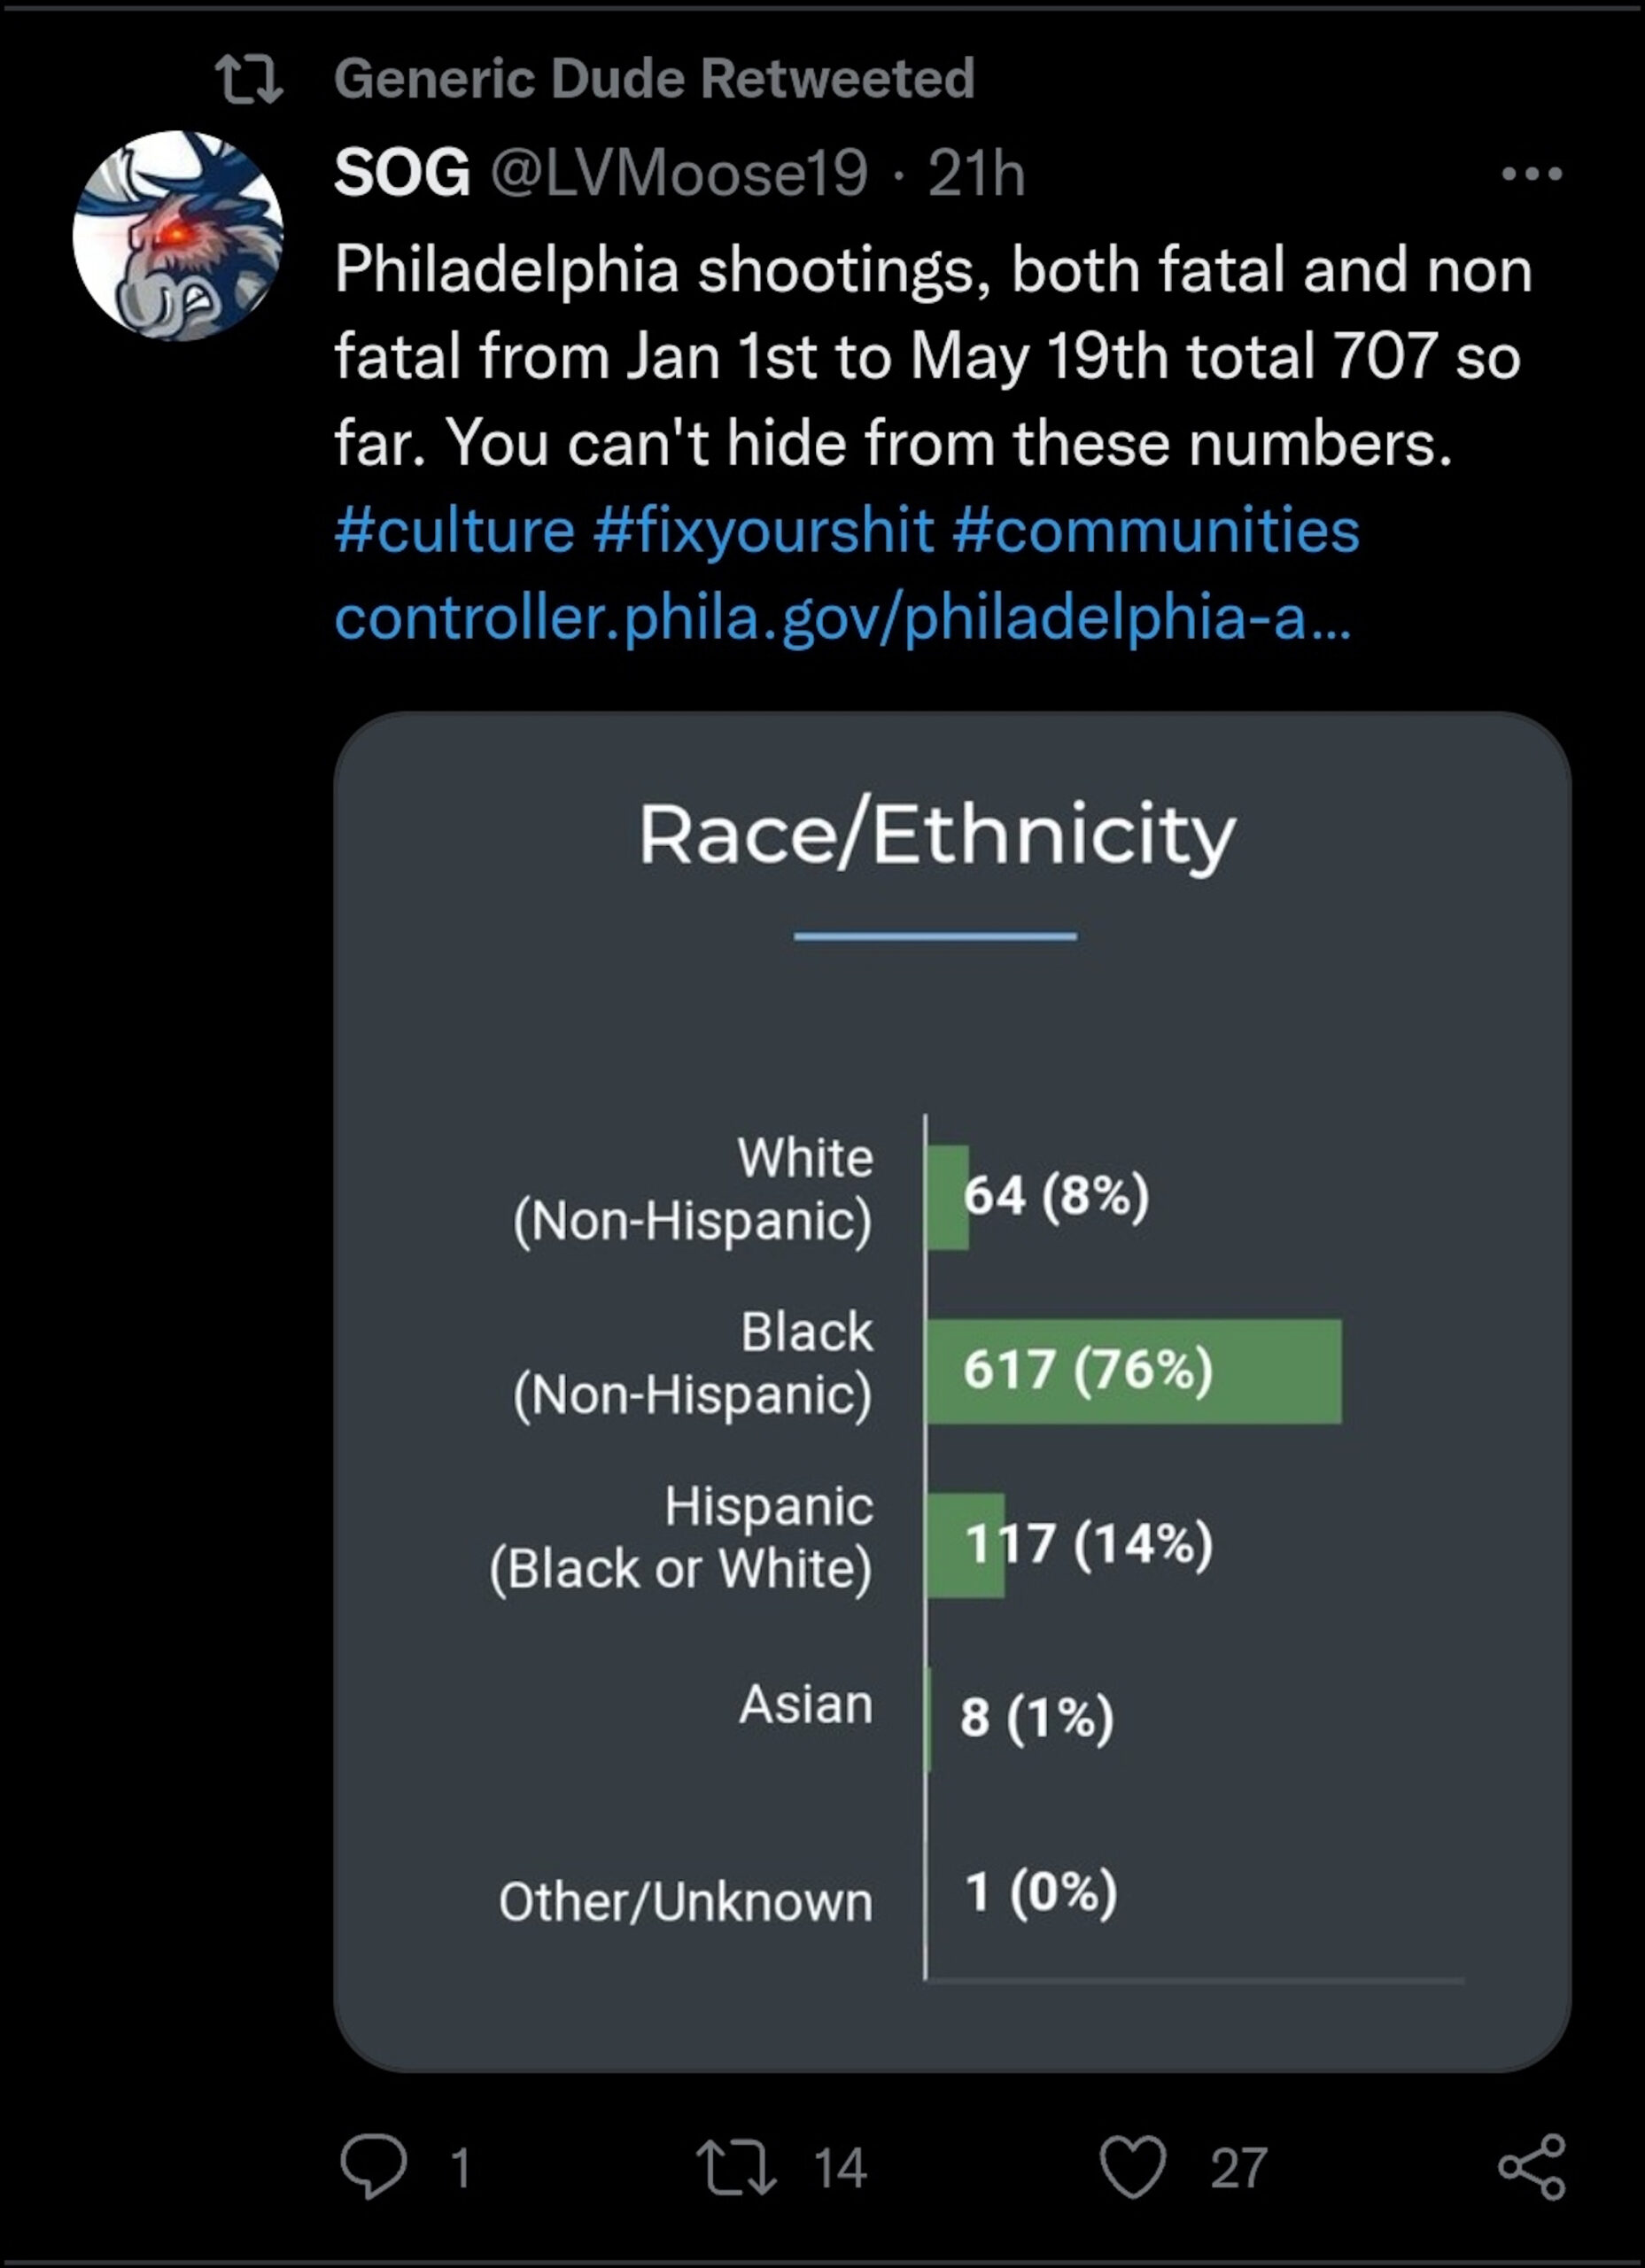This screenshot has height=2268, width=1645.
Task: Open the three-dot more options menu
Action: 1531,174
